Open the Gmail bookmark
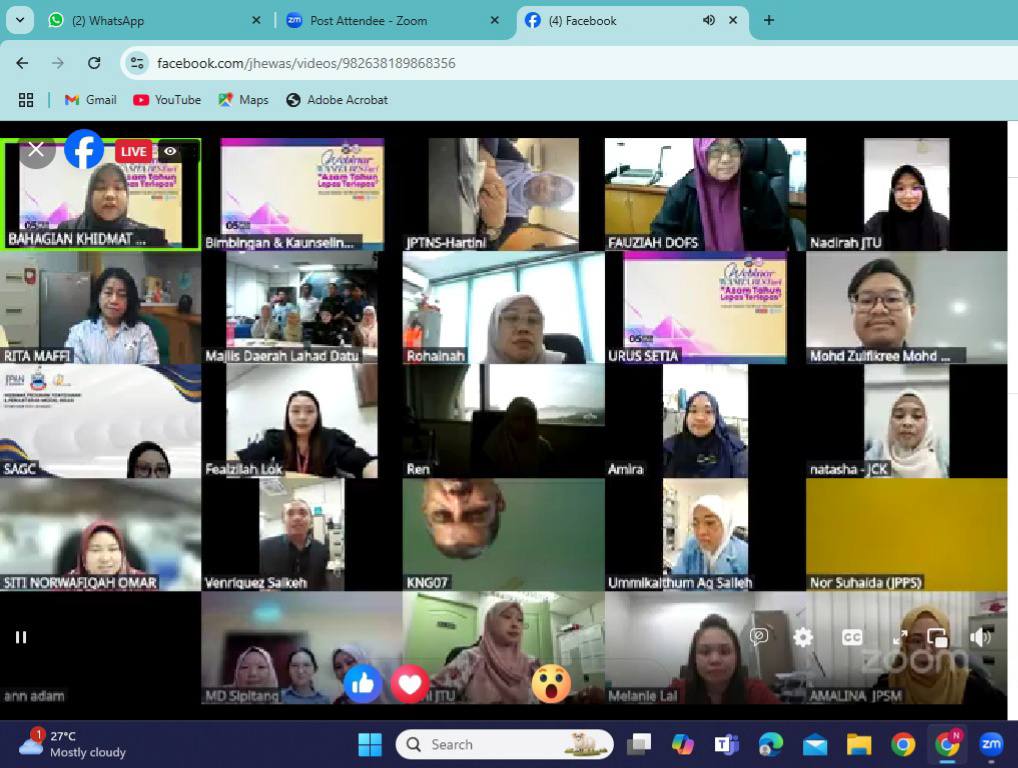This screenshot has width=1018, height=768. [x=91, y=100]
